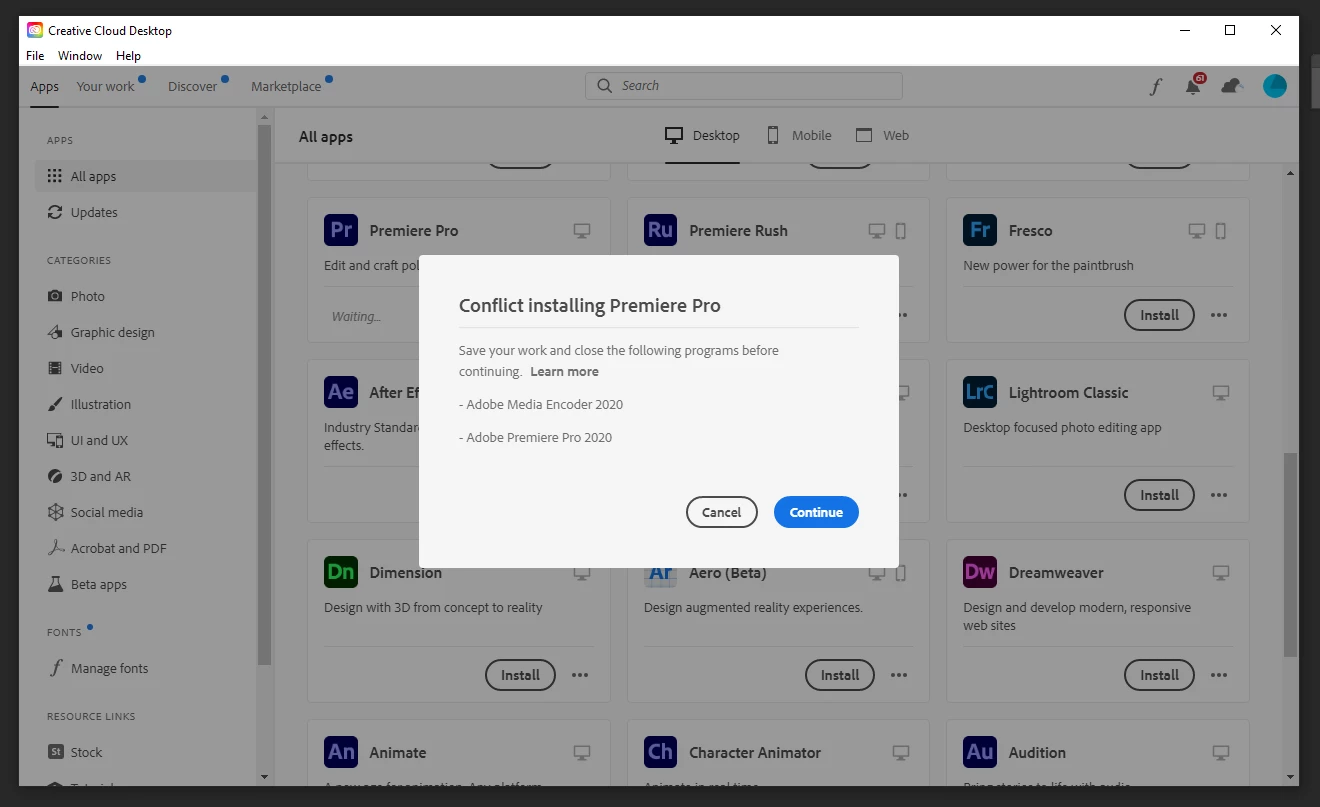Viewport: 1320px width, 807px height.
Task: Show Desktop apps tab
Action: [703, 136]
